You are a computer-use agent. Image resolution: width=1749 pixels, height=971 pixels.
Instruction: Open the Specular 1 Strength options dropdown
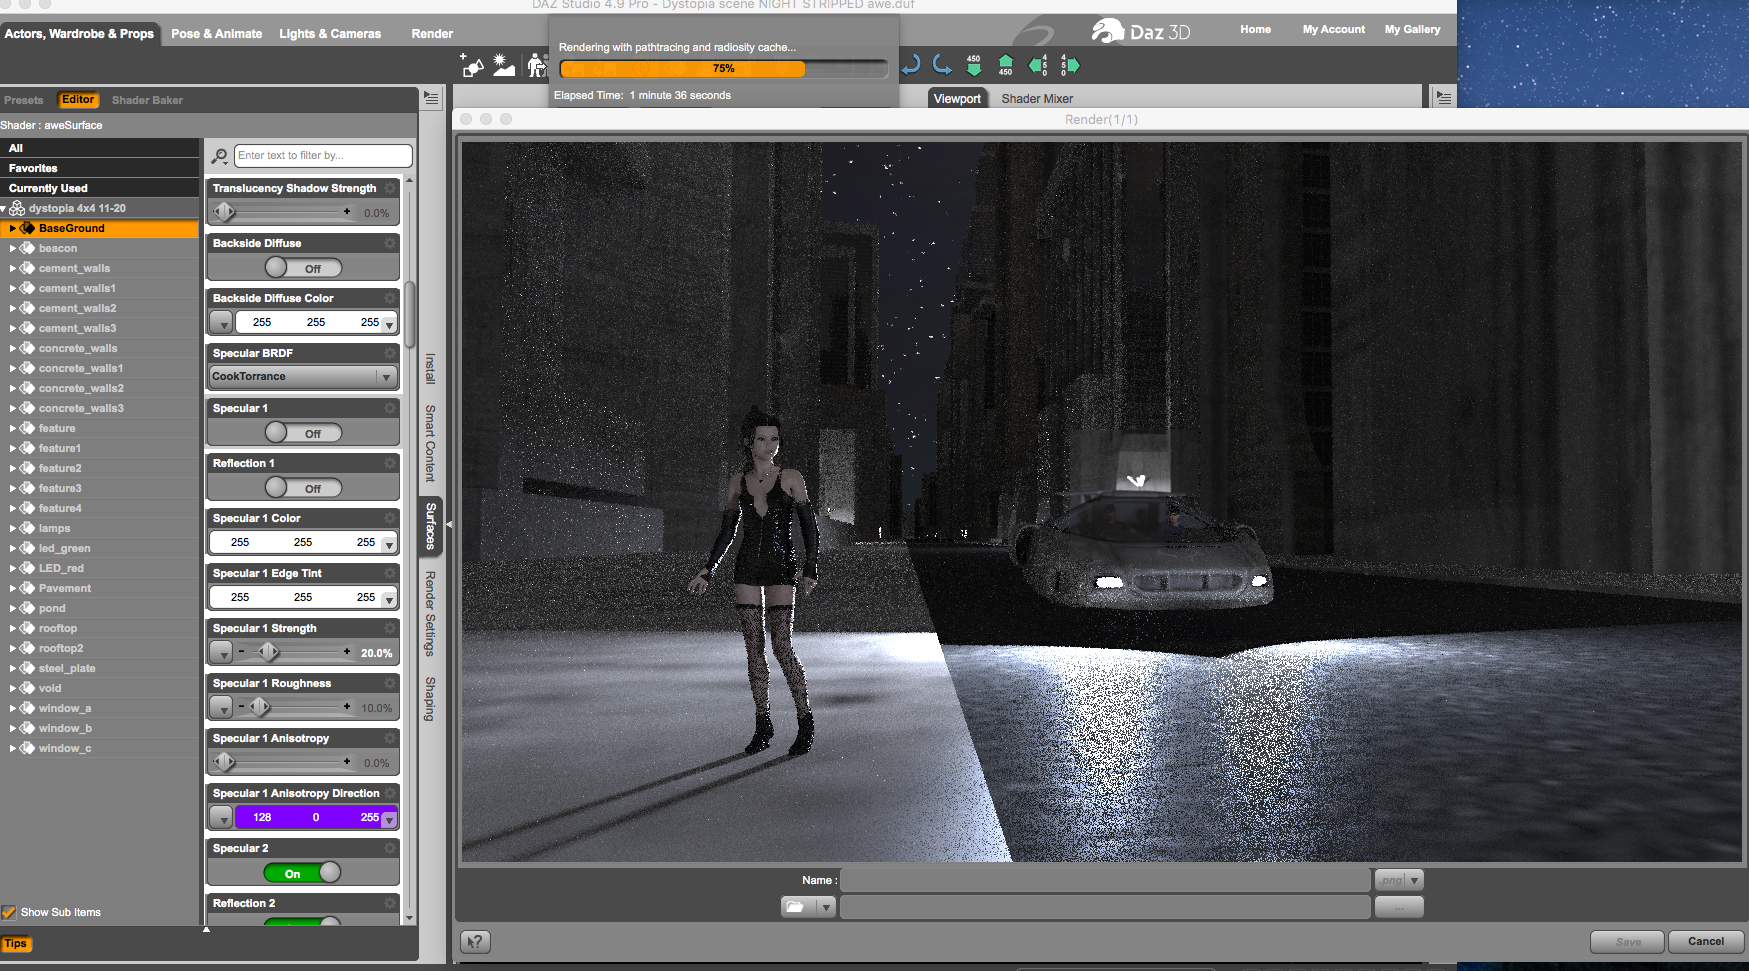(x=221, y=652)
